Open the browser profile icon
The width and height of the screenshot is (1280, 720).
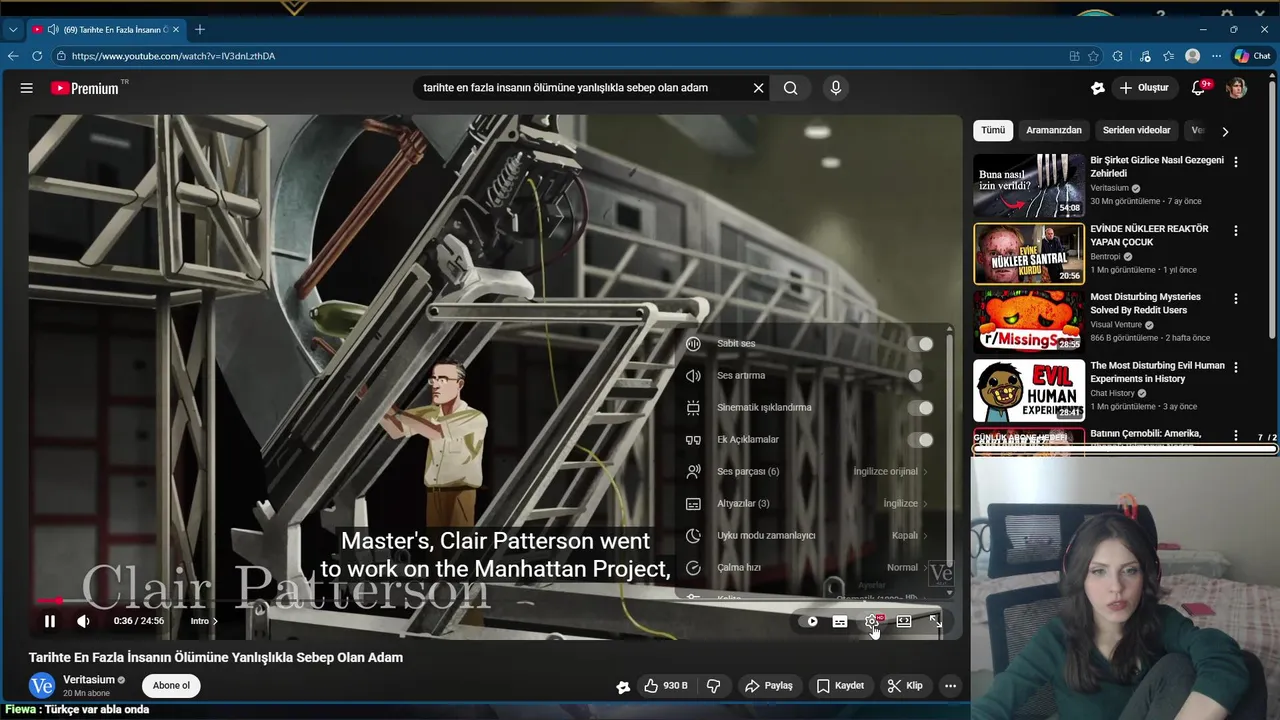click(x=1192, y=56)
